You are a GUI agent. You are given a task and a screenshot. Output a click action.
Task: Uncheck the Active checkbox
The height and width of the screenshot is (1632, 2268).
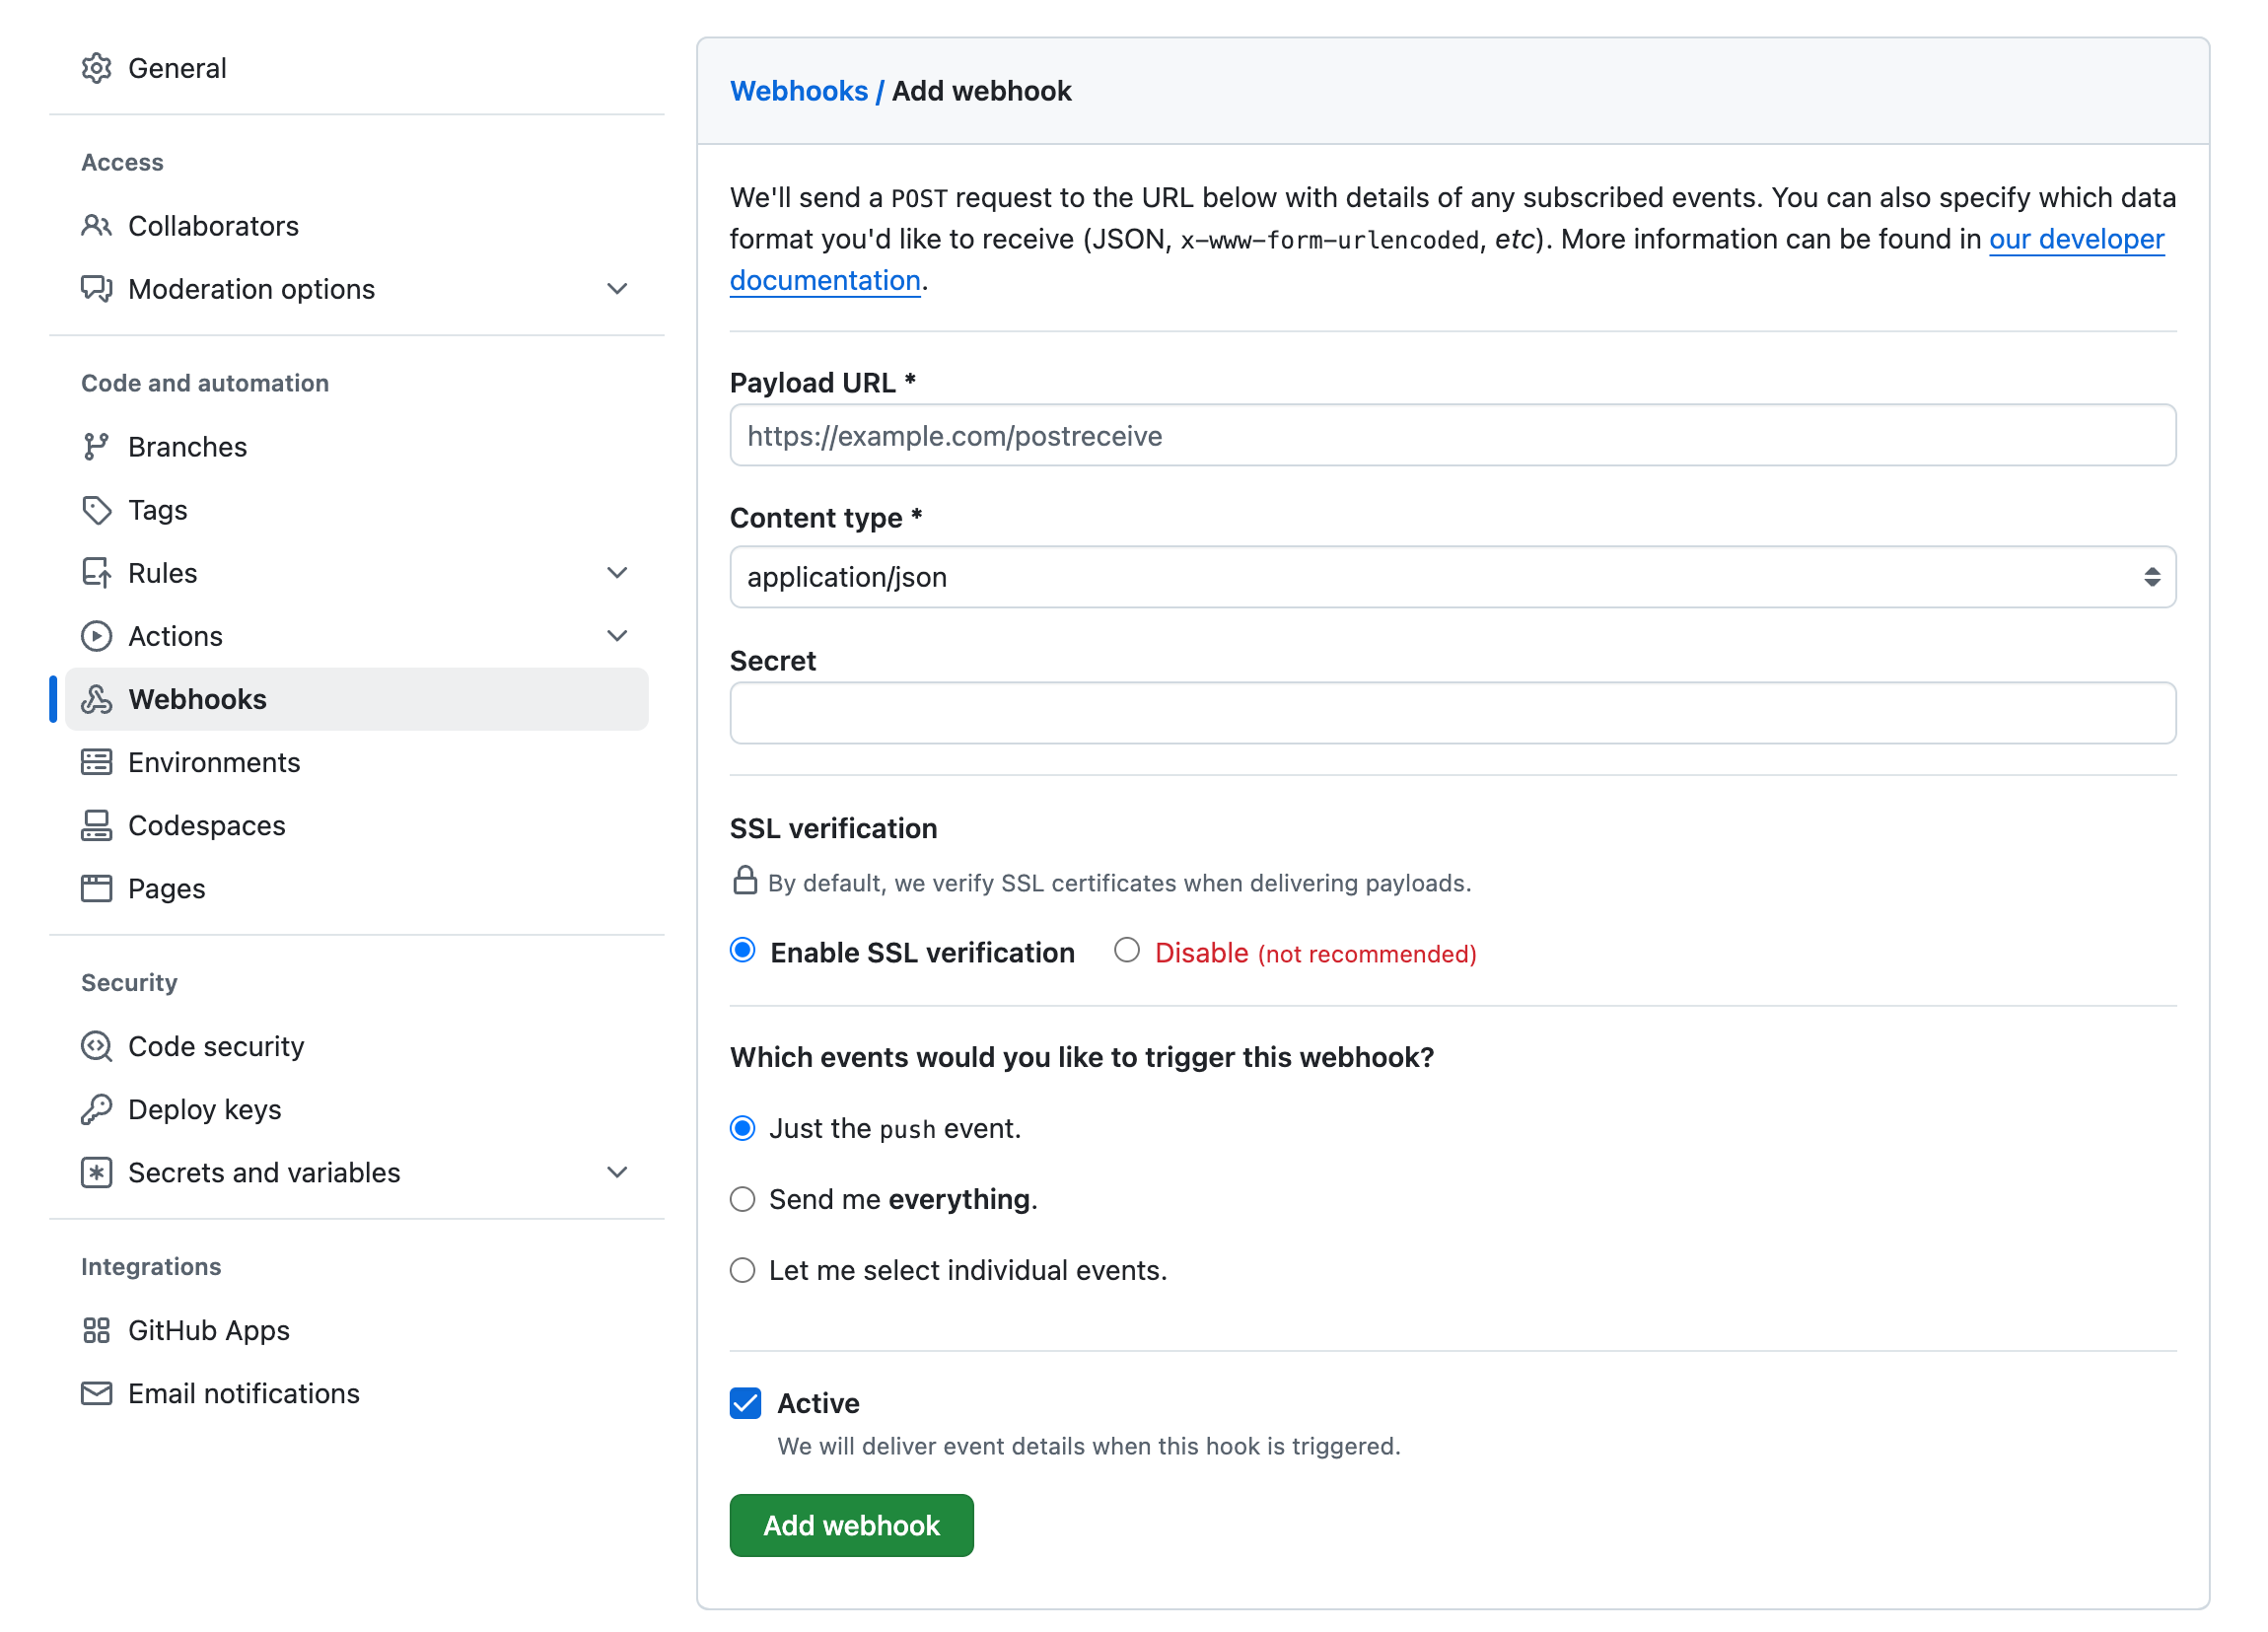pos(745,1403)
